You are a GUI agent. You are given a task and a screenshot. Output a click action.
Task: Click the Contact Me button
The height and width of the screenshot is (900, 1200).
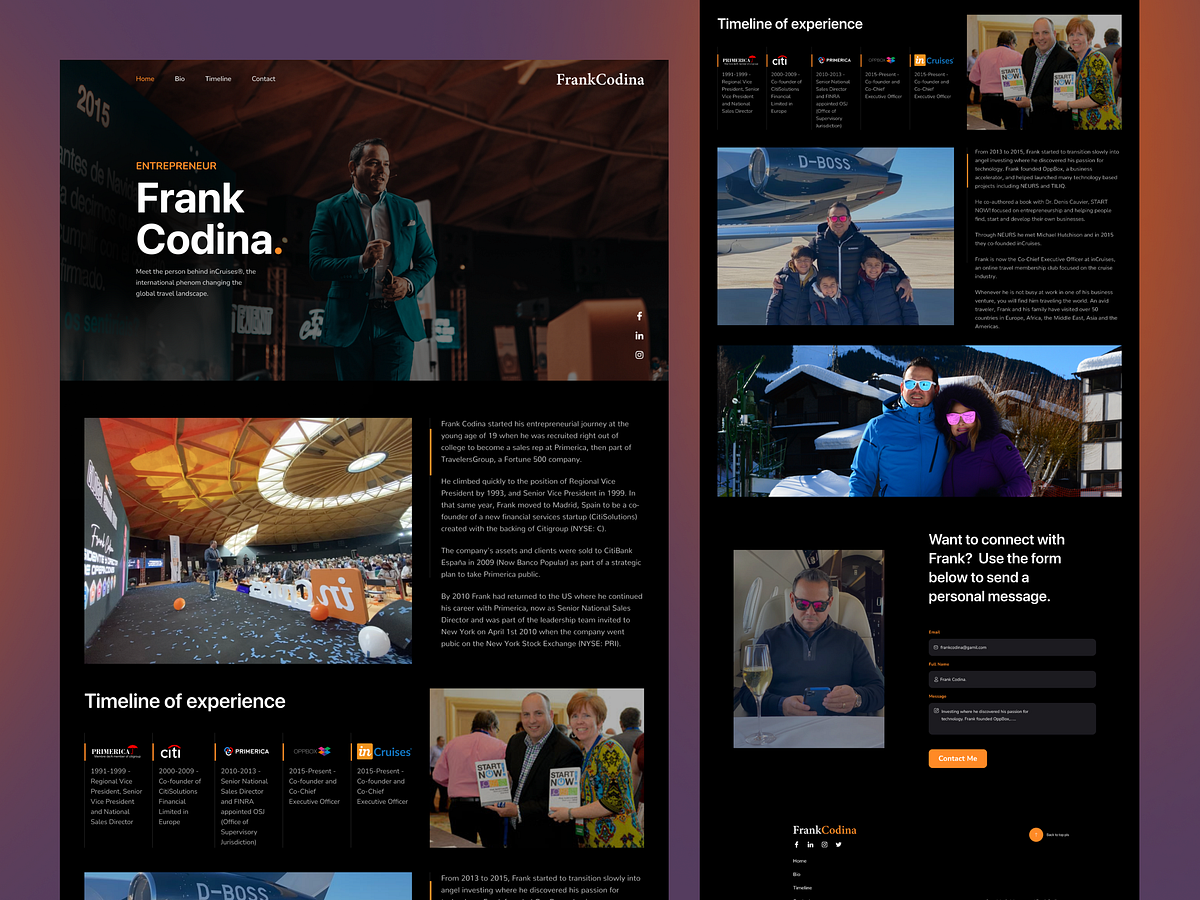pyautogui.click(x=958, y=758)
